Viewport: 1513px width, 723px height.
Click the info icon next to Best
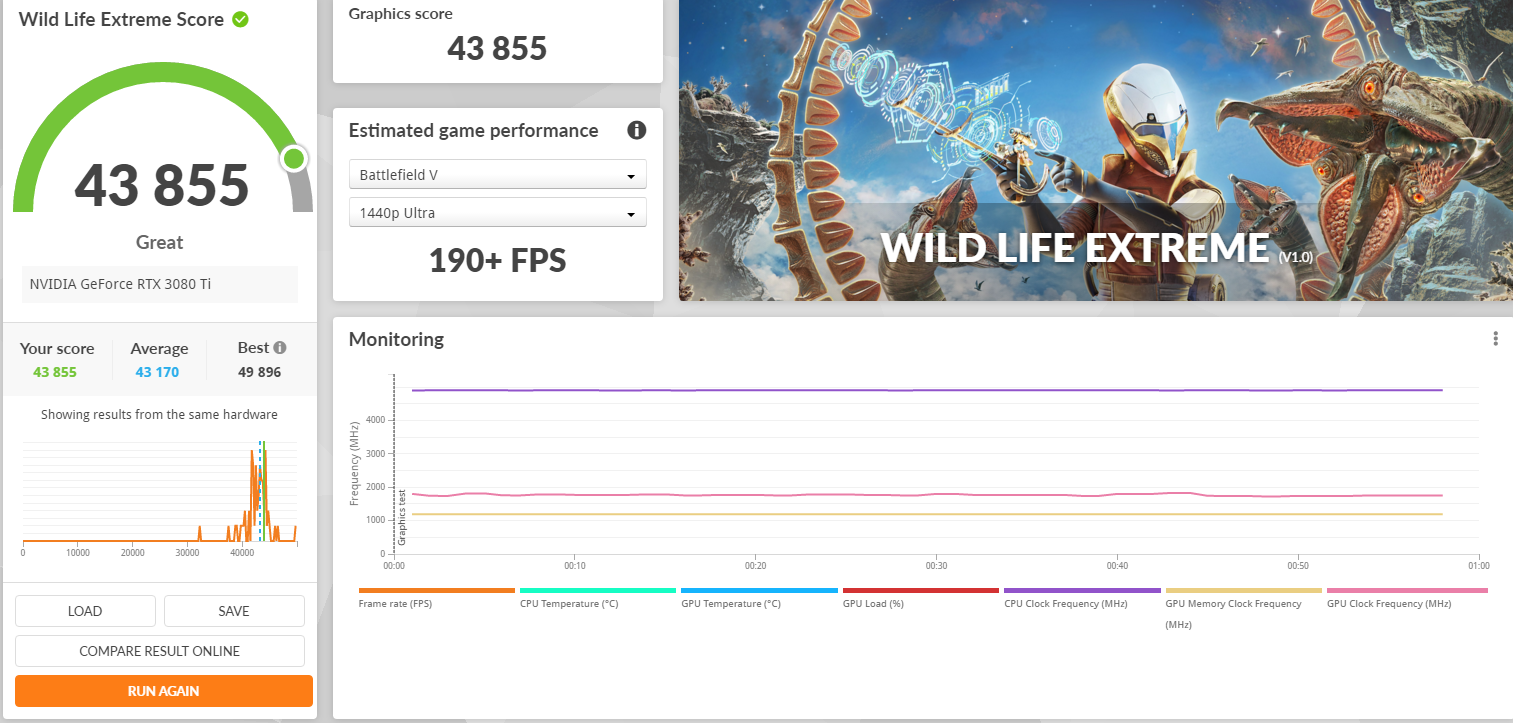pyautogui.click(x=280, y=348)
